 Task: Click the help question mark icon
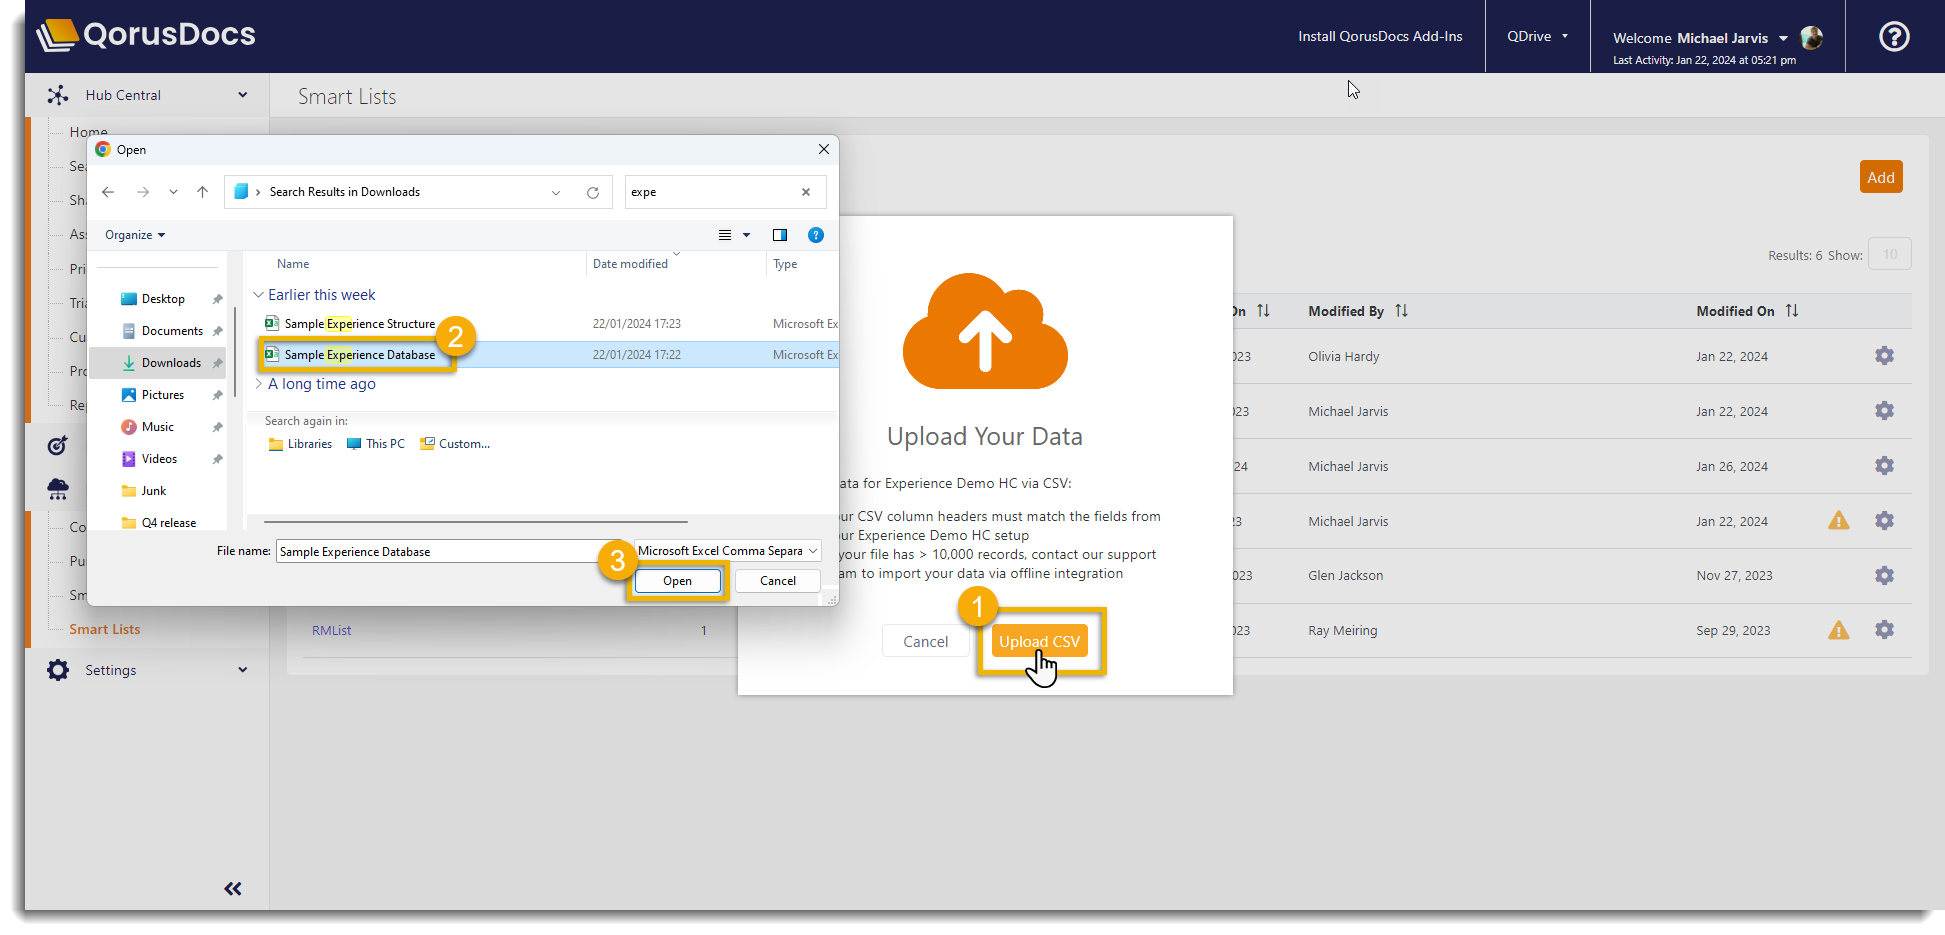tap(1893, 37)
